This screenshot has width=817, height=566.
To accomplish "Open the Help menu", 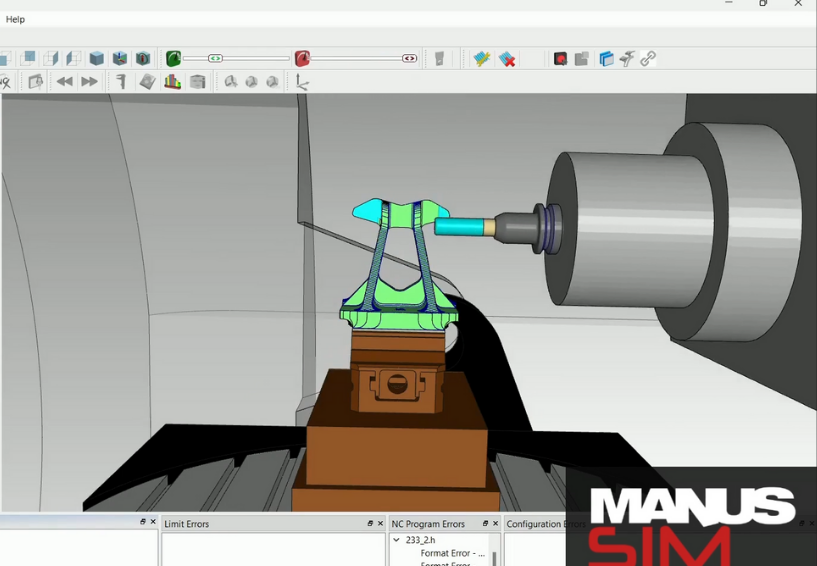I will (15, 19).
